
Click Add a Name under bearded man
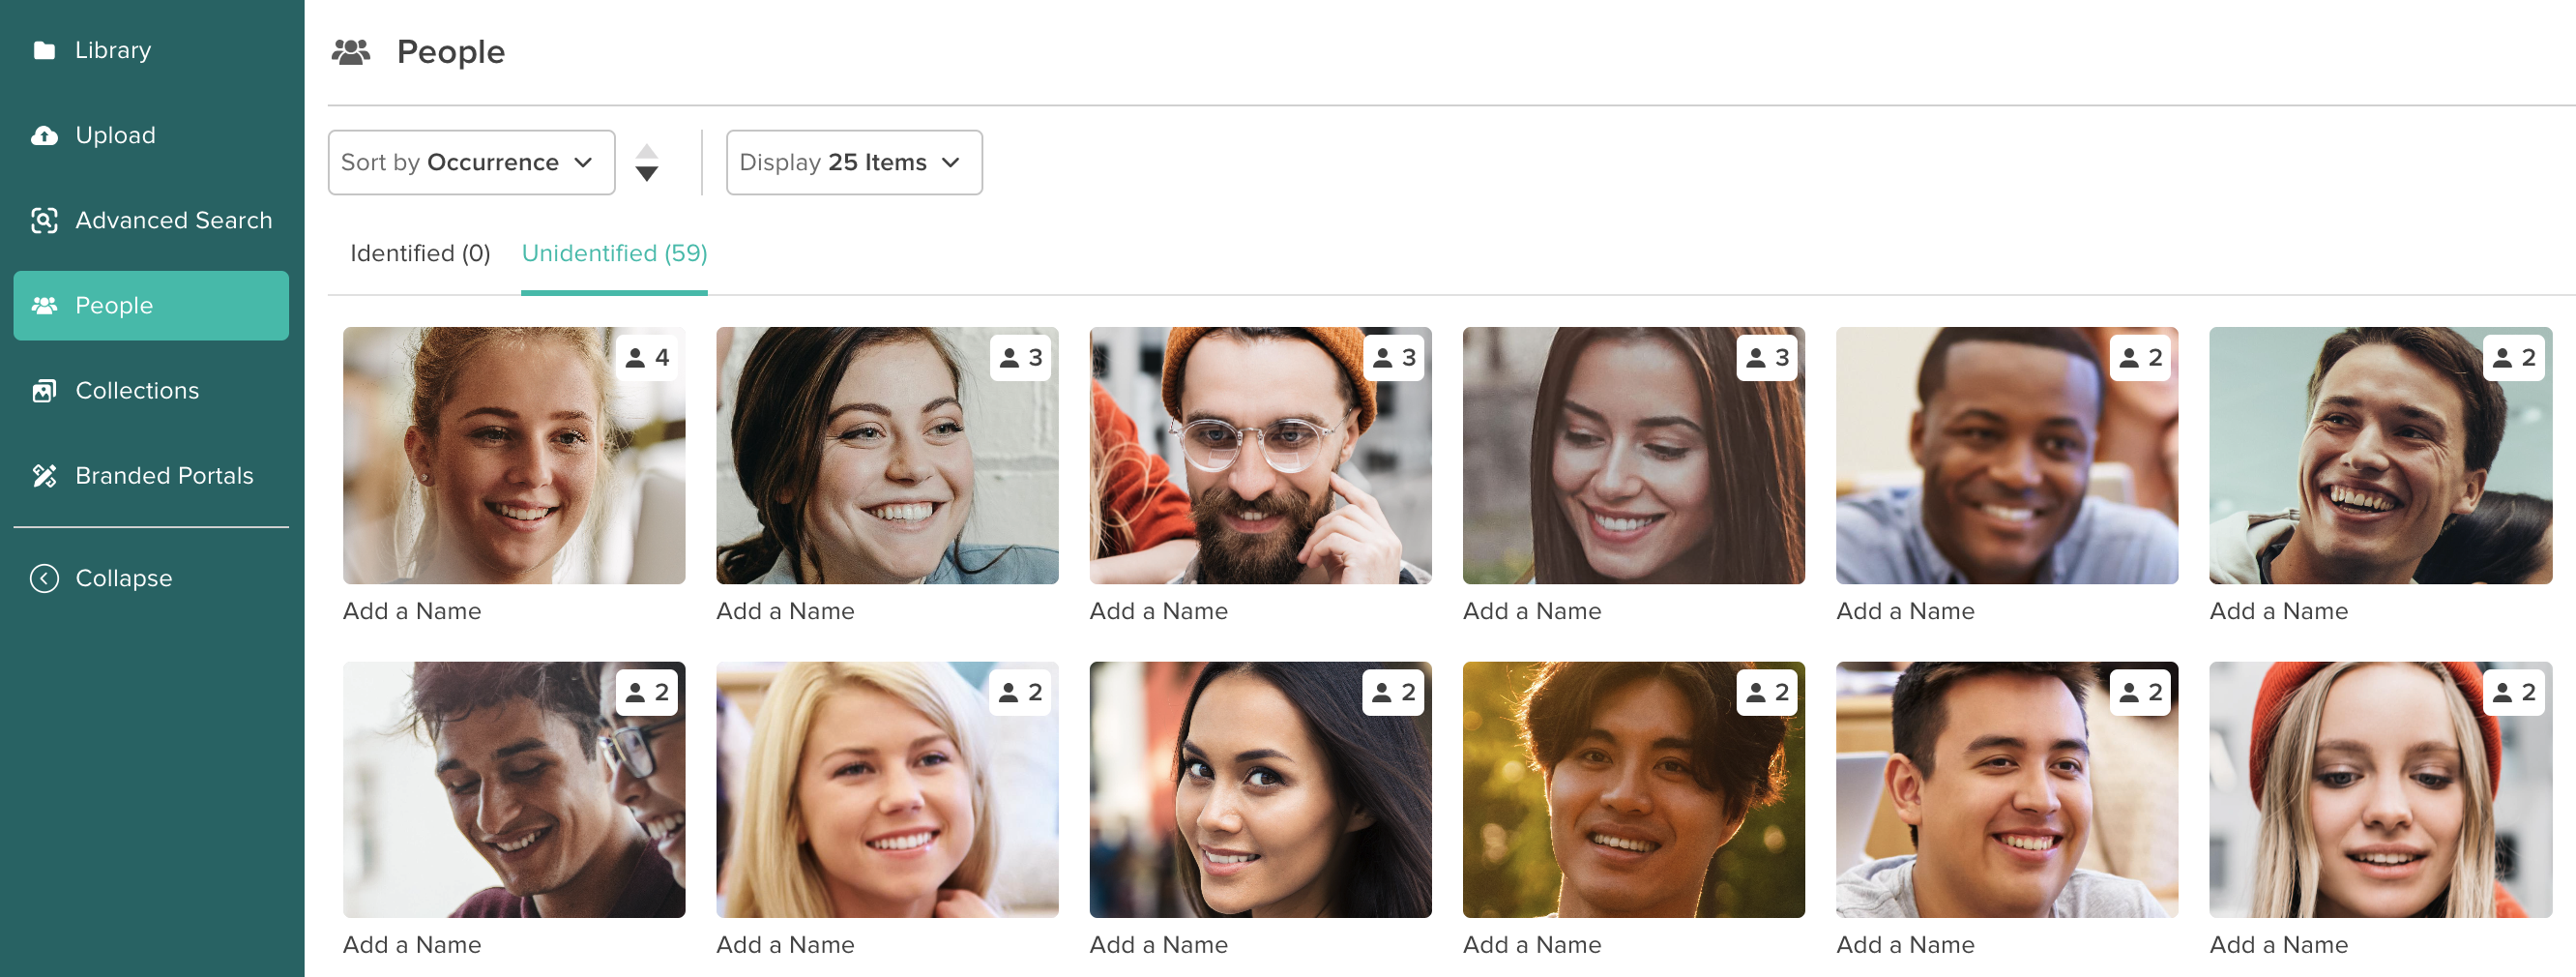coord(1158,611)
